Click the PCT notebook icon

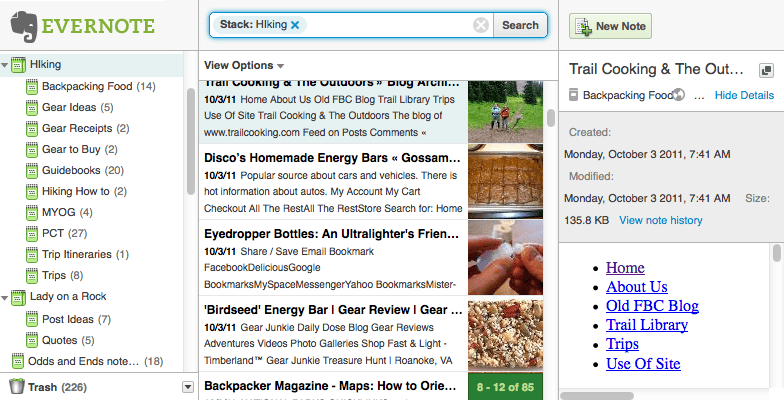(x=32, y=234)
